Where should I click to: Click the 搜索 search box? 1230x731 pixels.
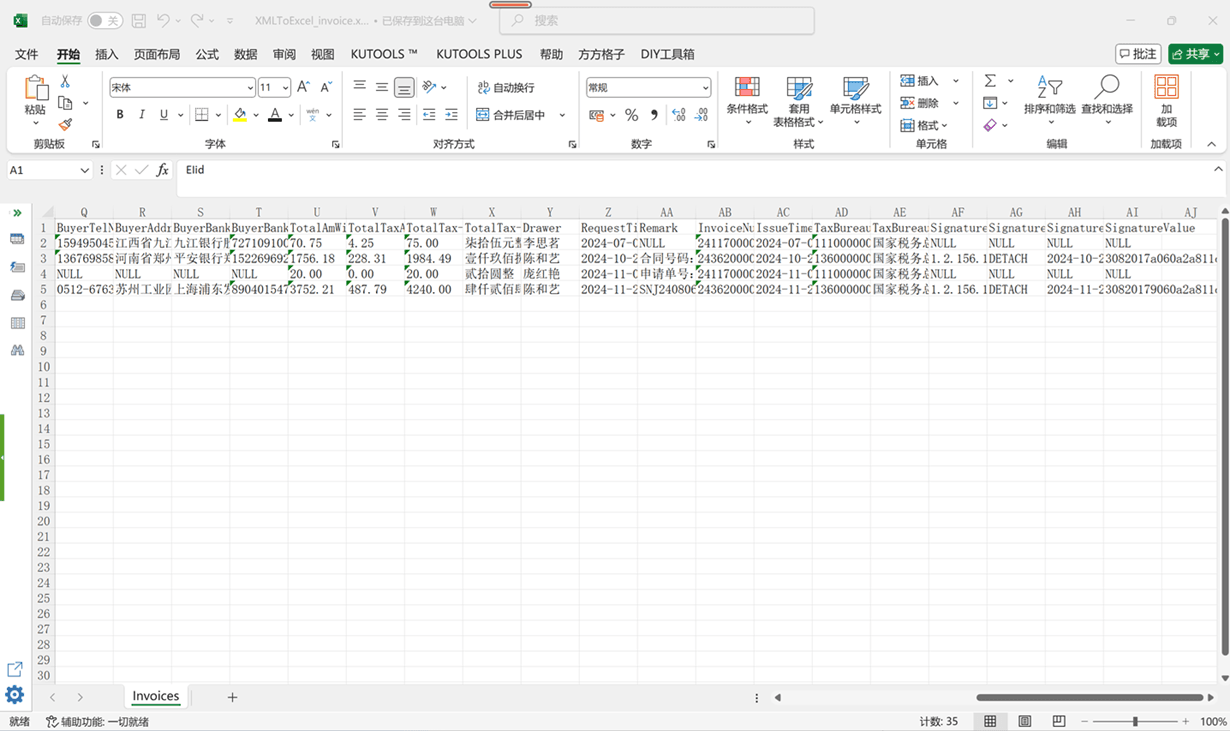(656, 20)
